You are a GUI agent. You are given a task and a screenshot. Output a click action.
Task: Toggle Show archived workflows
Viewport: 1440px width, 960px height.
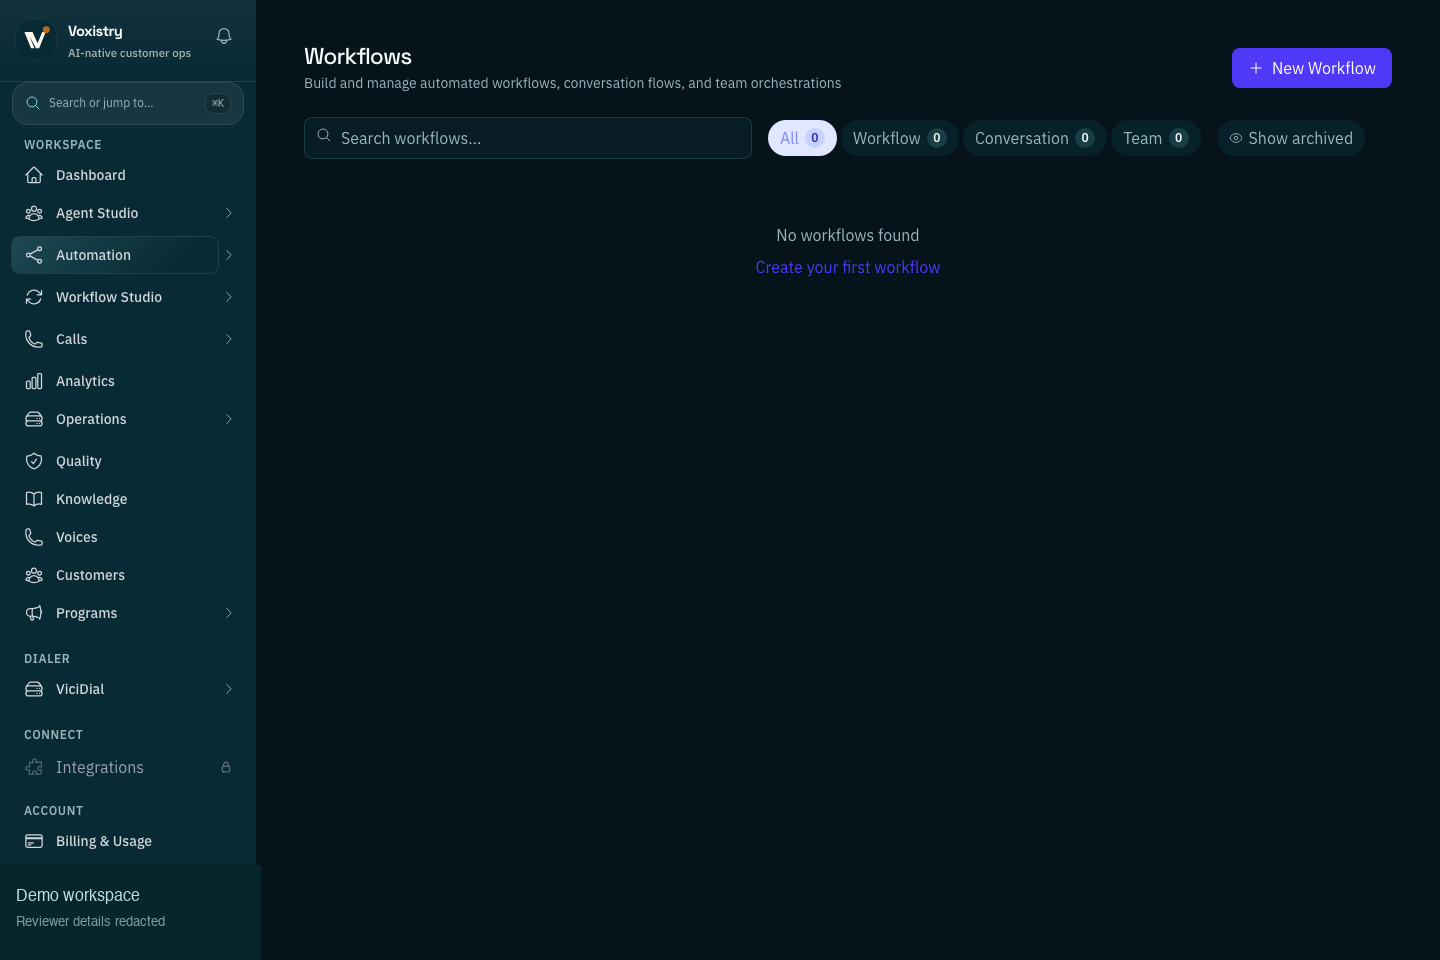click(x=1291, y=138)
